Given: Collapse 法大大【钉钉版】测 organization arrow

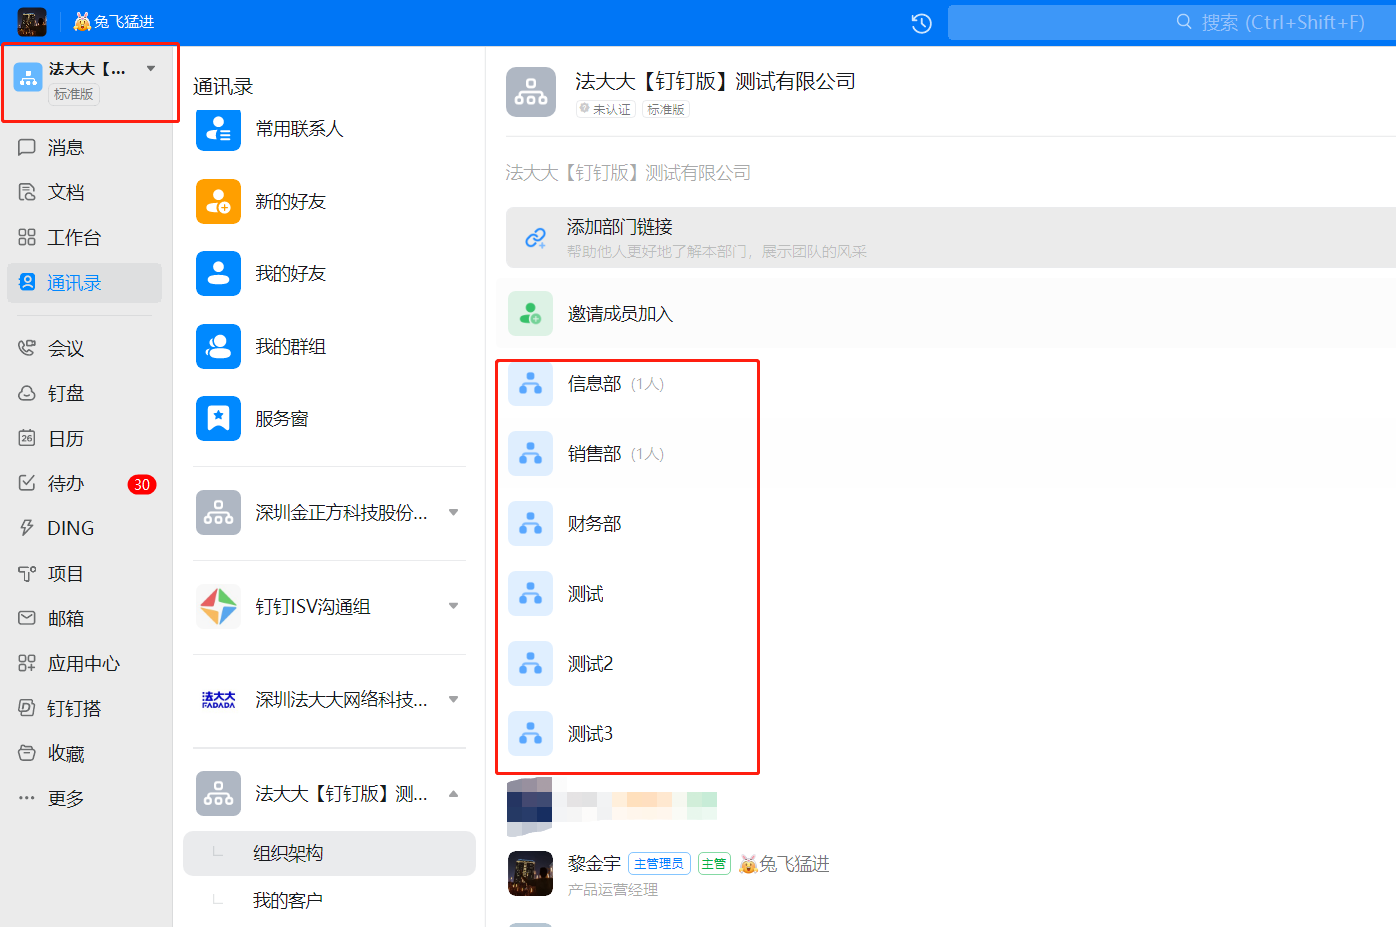Looking at the screenshot, I should tap(453, 793).
